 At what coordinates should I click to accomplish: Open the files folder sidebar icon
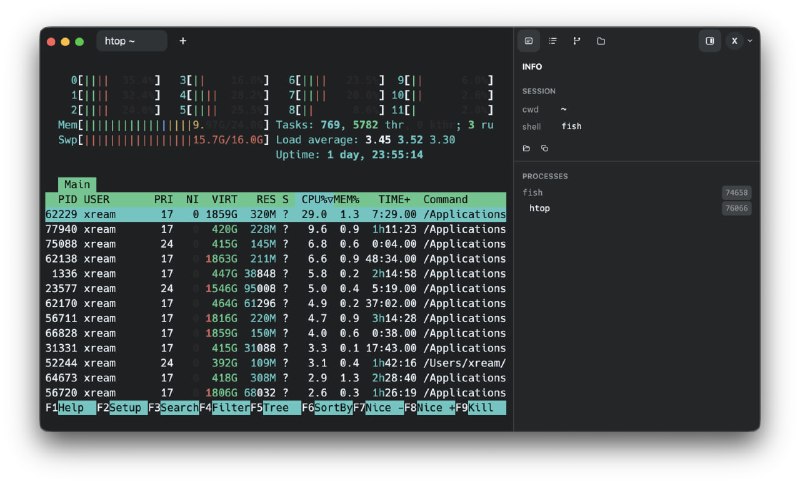click(x=601, y=41)
